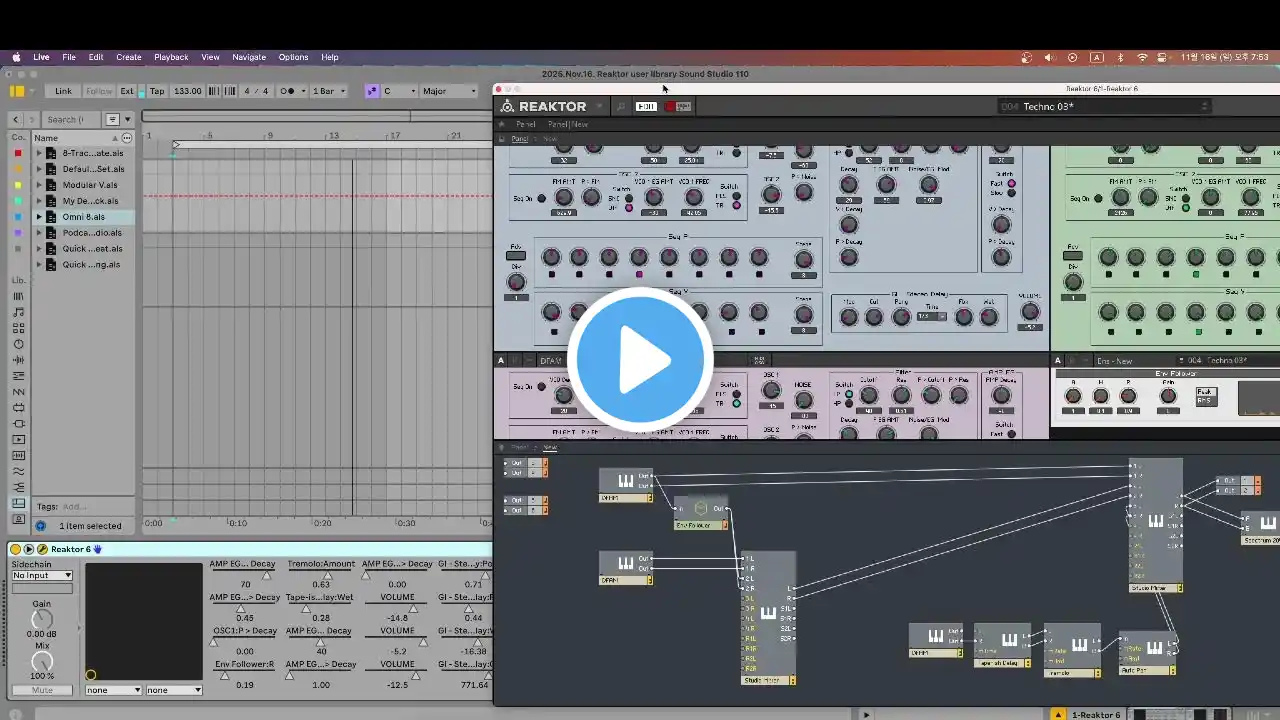Open the Sounds browser category icon
1280x720 pixels.
[x=18, y=297]
